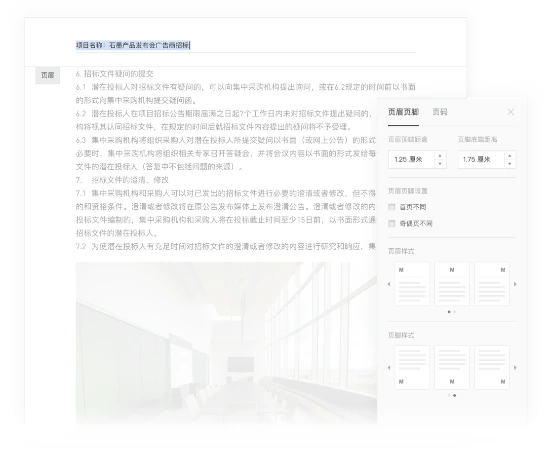Switch to the 页眉页脚 tab

coord(403,112)
